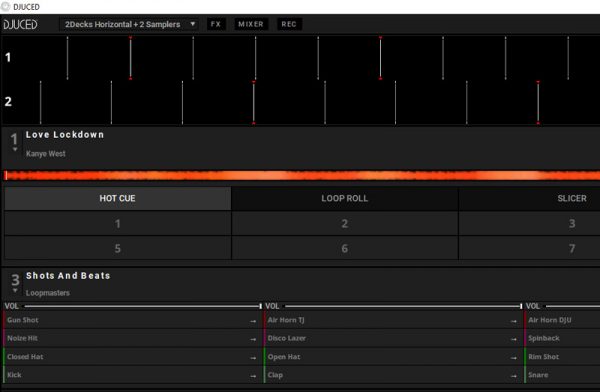Click the arrow icon on Clap row
The width and height of the screenshot is (600, 392).
[x=514, y=376]
